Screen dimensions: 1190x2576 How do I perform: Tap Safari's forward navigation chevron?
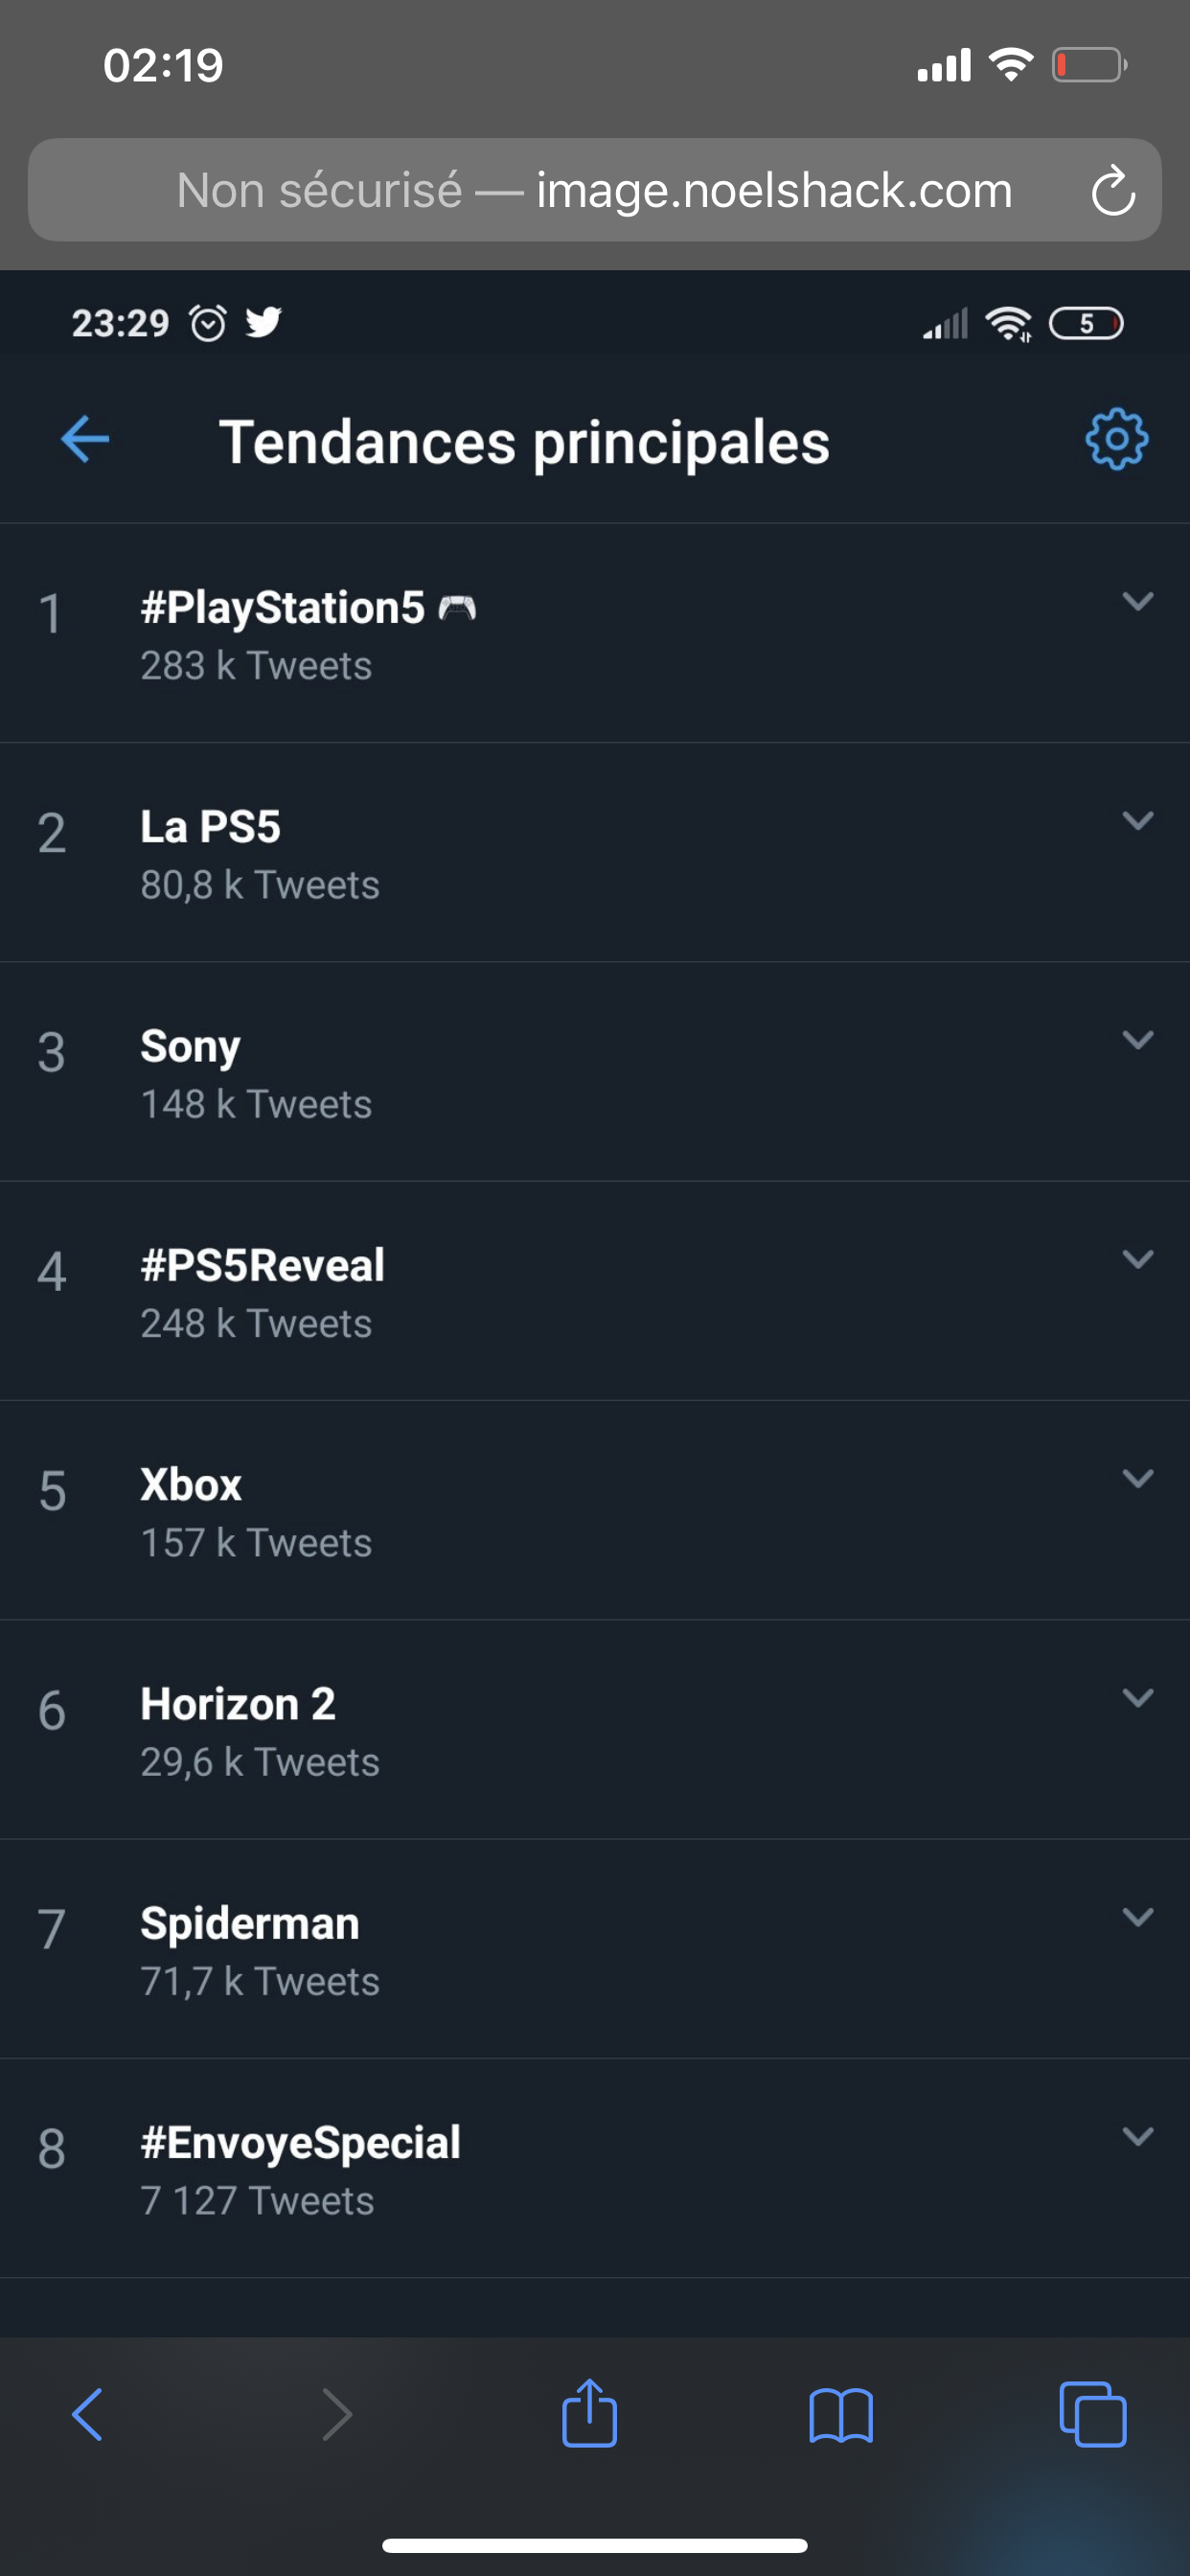[x=337, y=2415]
